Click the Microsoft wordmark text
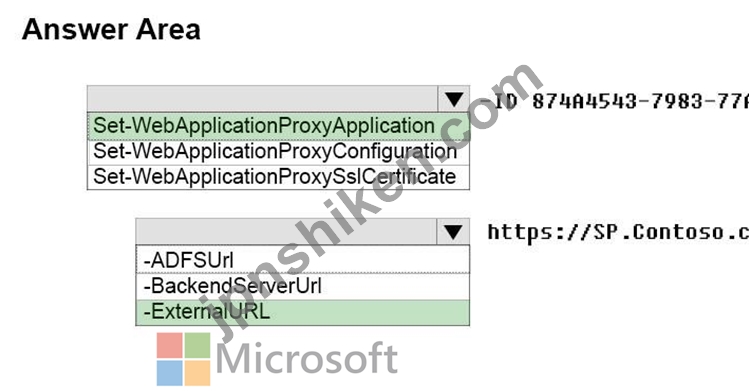Image resolution: width=749 pixels, height=391 pixels. pyautogui.click(x=307, y=359)
